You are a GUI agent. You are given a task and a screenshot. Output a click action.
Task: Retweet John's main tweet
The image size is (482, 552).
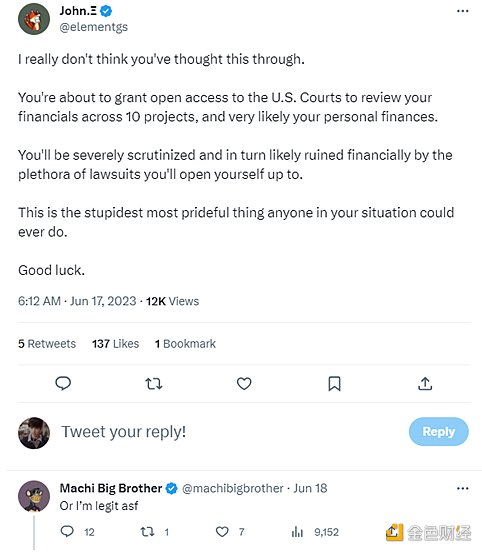point(154,383)
